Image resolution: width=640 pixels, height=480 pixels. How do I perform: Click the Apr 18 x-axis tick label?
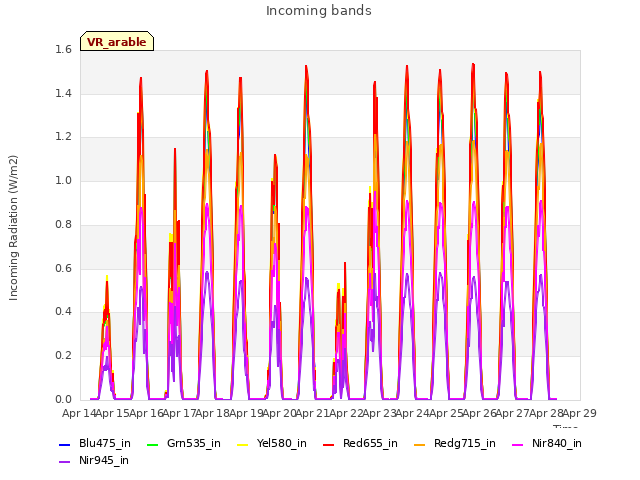(x=212, y=413)
